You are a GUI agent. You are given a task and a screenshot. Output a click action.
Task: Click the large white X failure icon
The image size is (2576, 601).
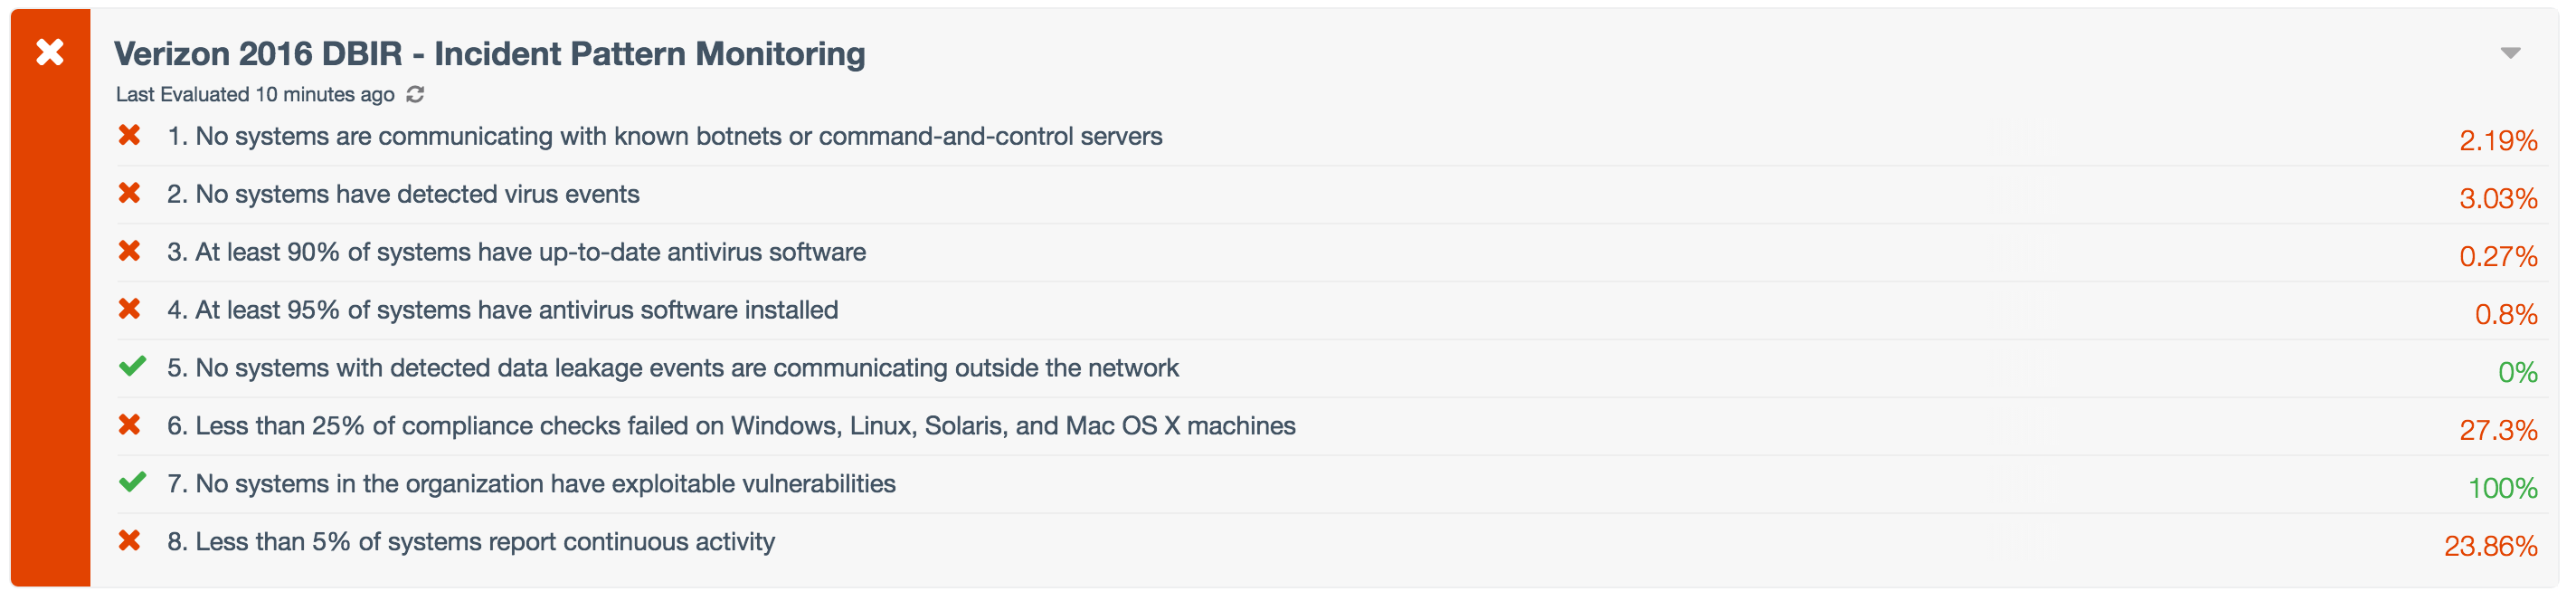50,52
